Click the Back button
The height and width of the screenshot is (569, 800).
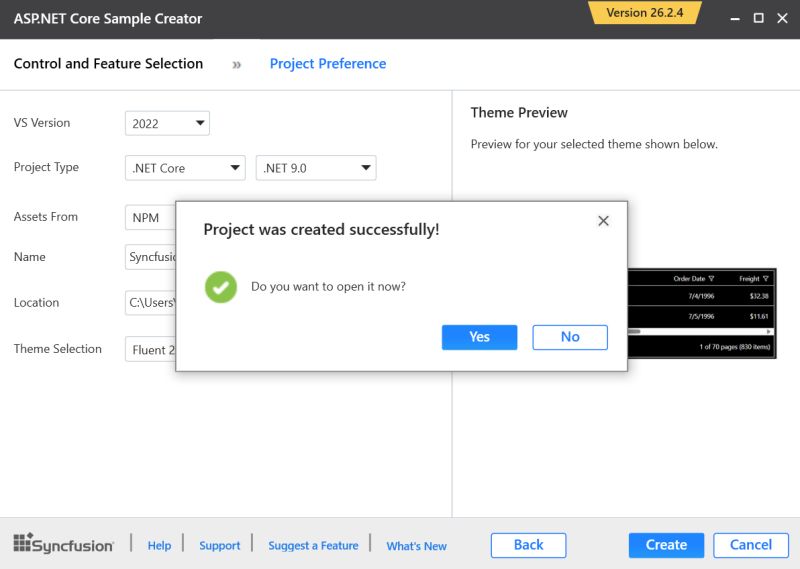click(x=529, y=545)
